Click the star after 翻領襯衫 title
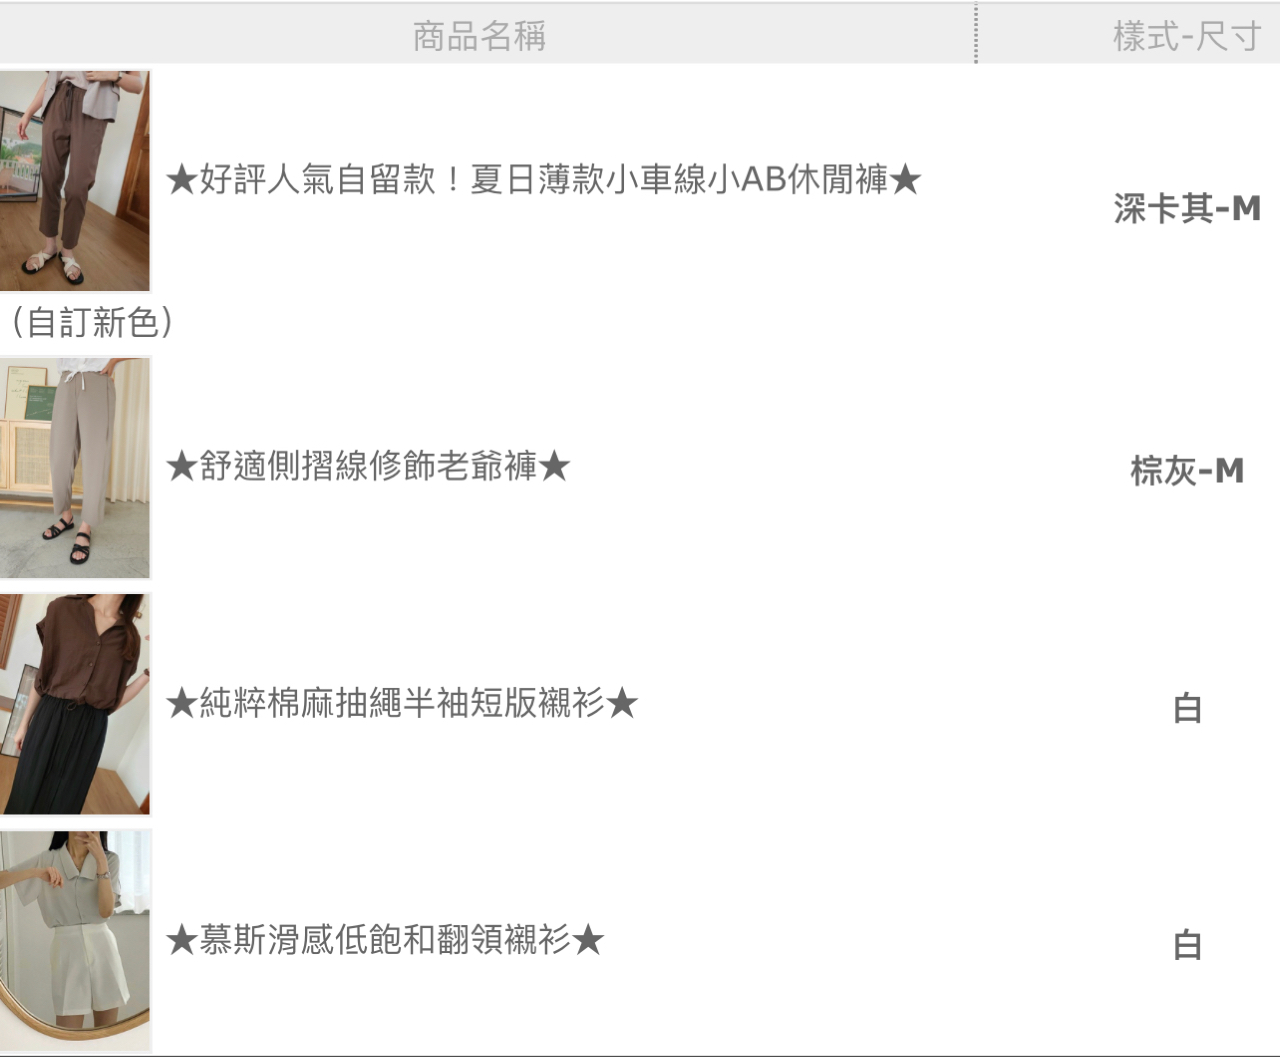The width and height of the screenshot is (1280, 1057). point(589,941)
